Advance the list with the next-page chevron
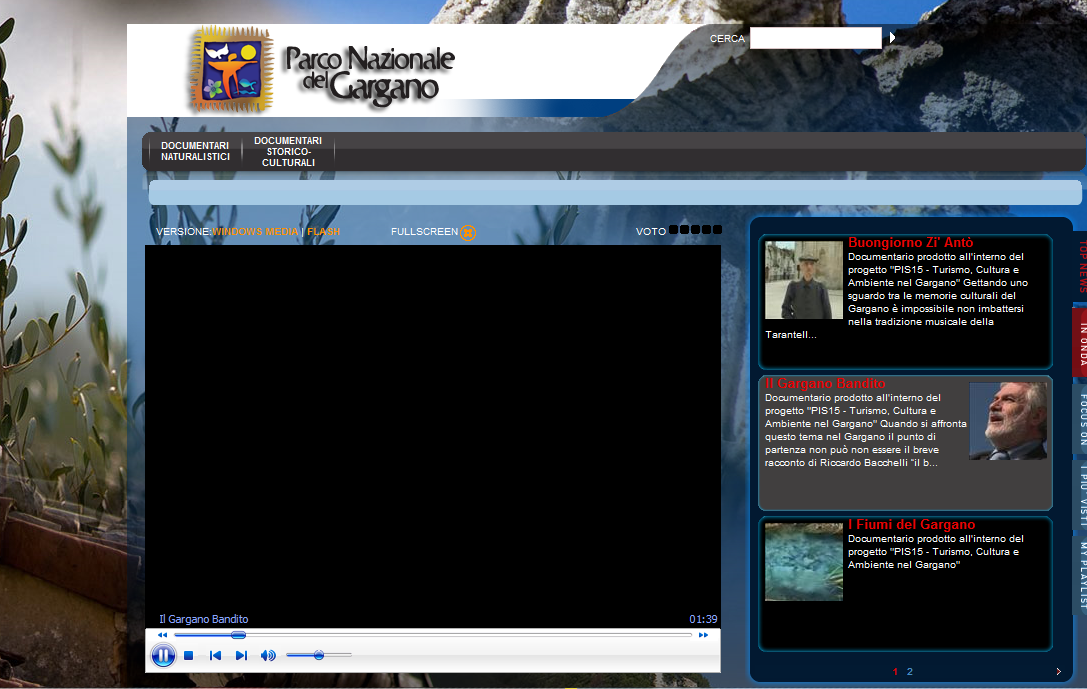The width and height of the screenshot is (1087, 689). (1059, 672)
